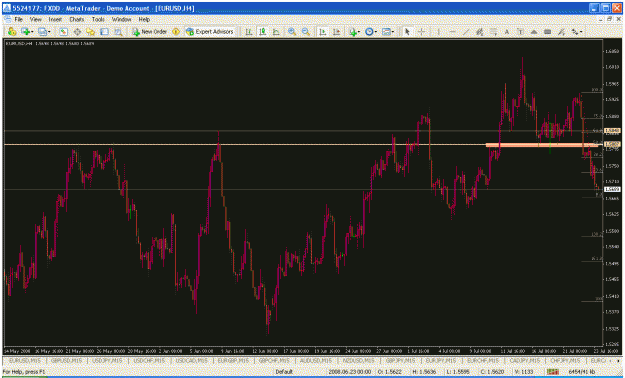Toggle the Navigator star-folder icon
This screenshot has width=625, height=378.
pyautogui.click(x=90, y=32)
